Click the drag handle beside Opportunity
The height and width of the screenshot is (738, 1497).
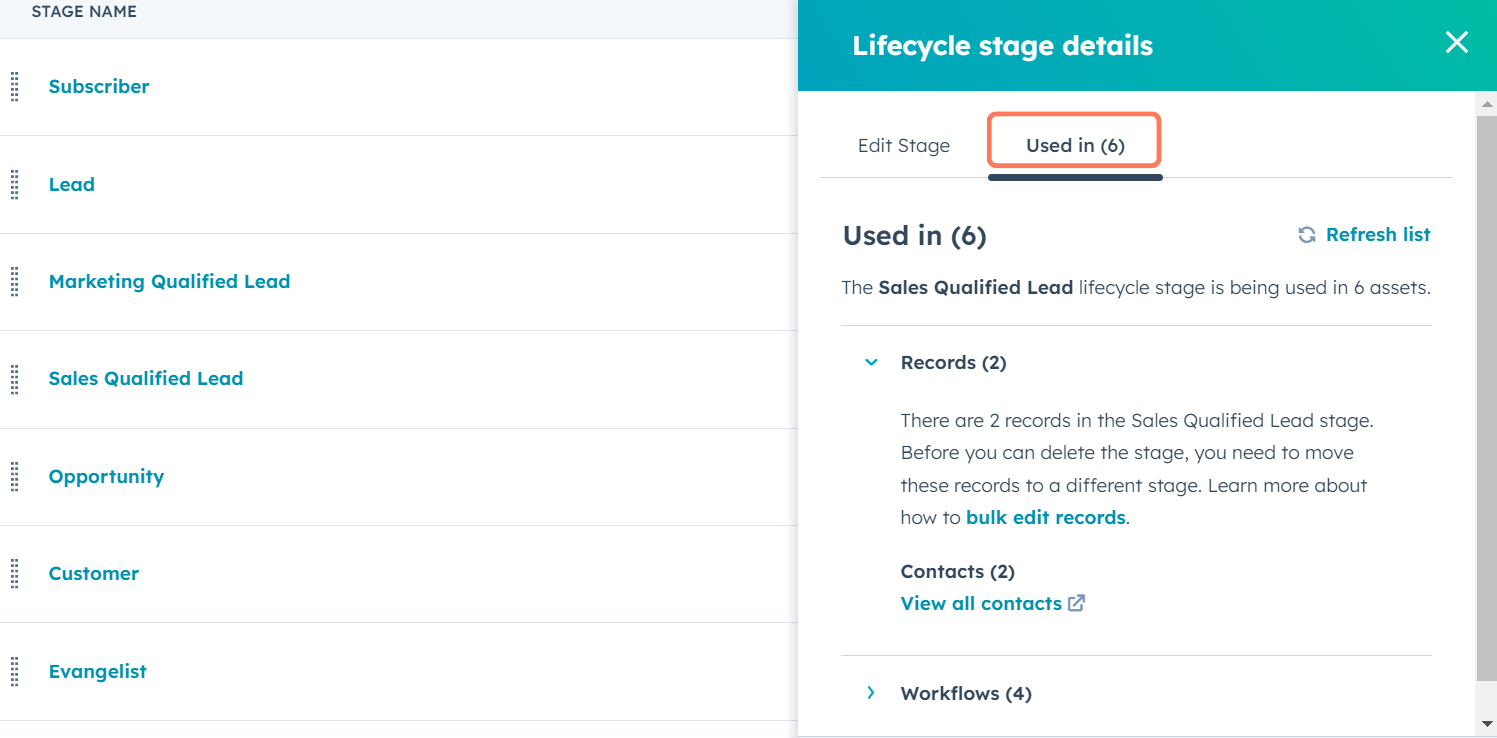point(14,477)
